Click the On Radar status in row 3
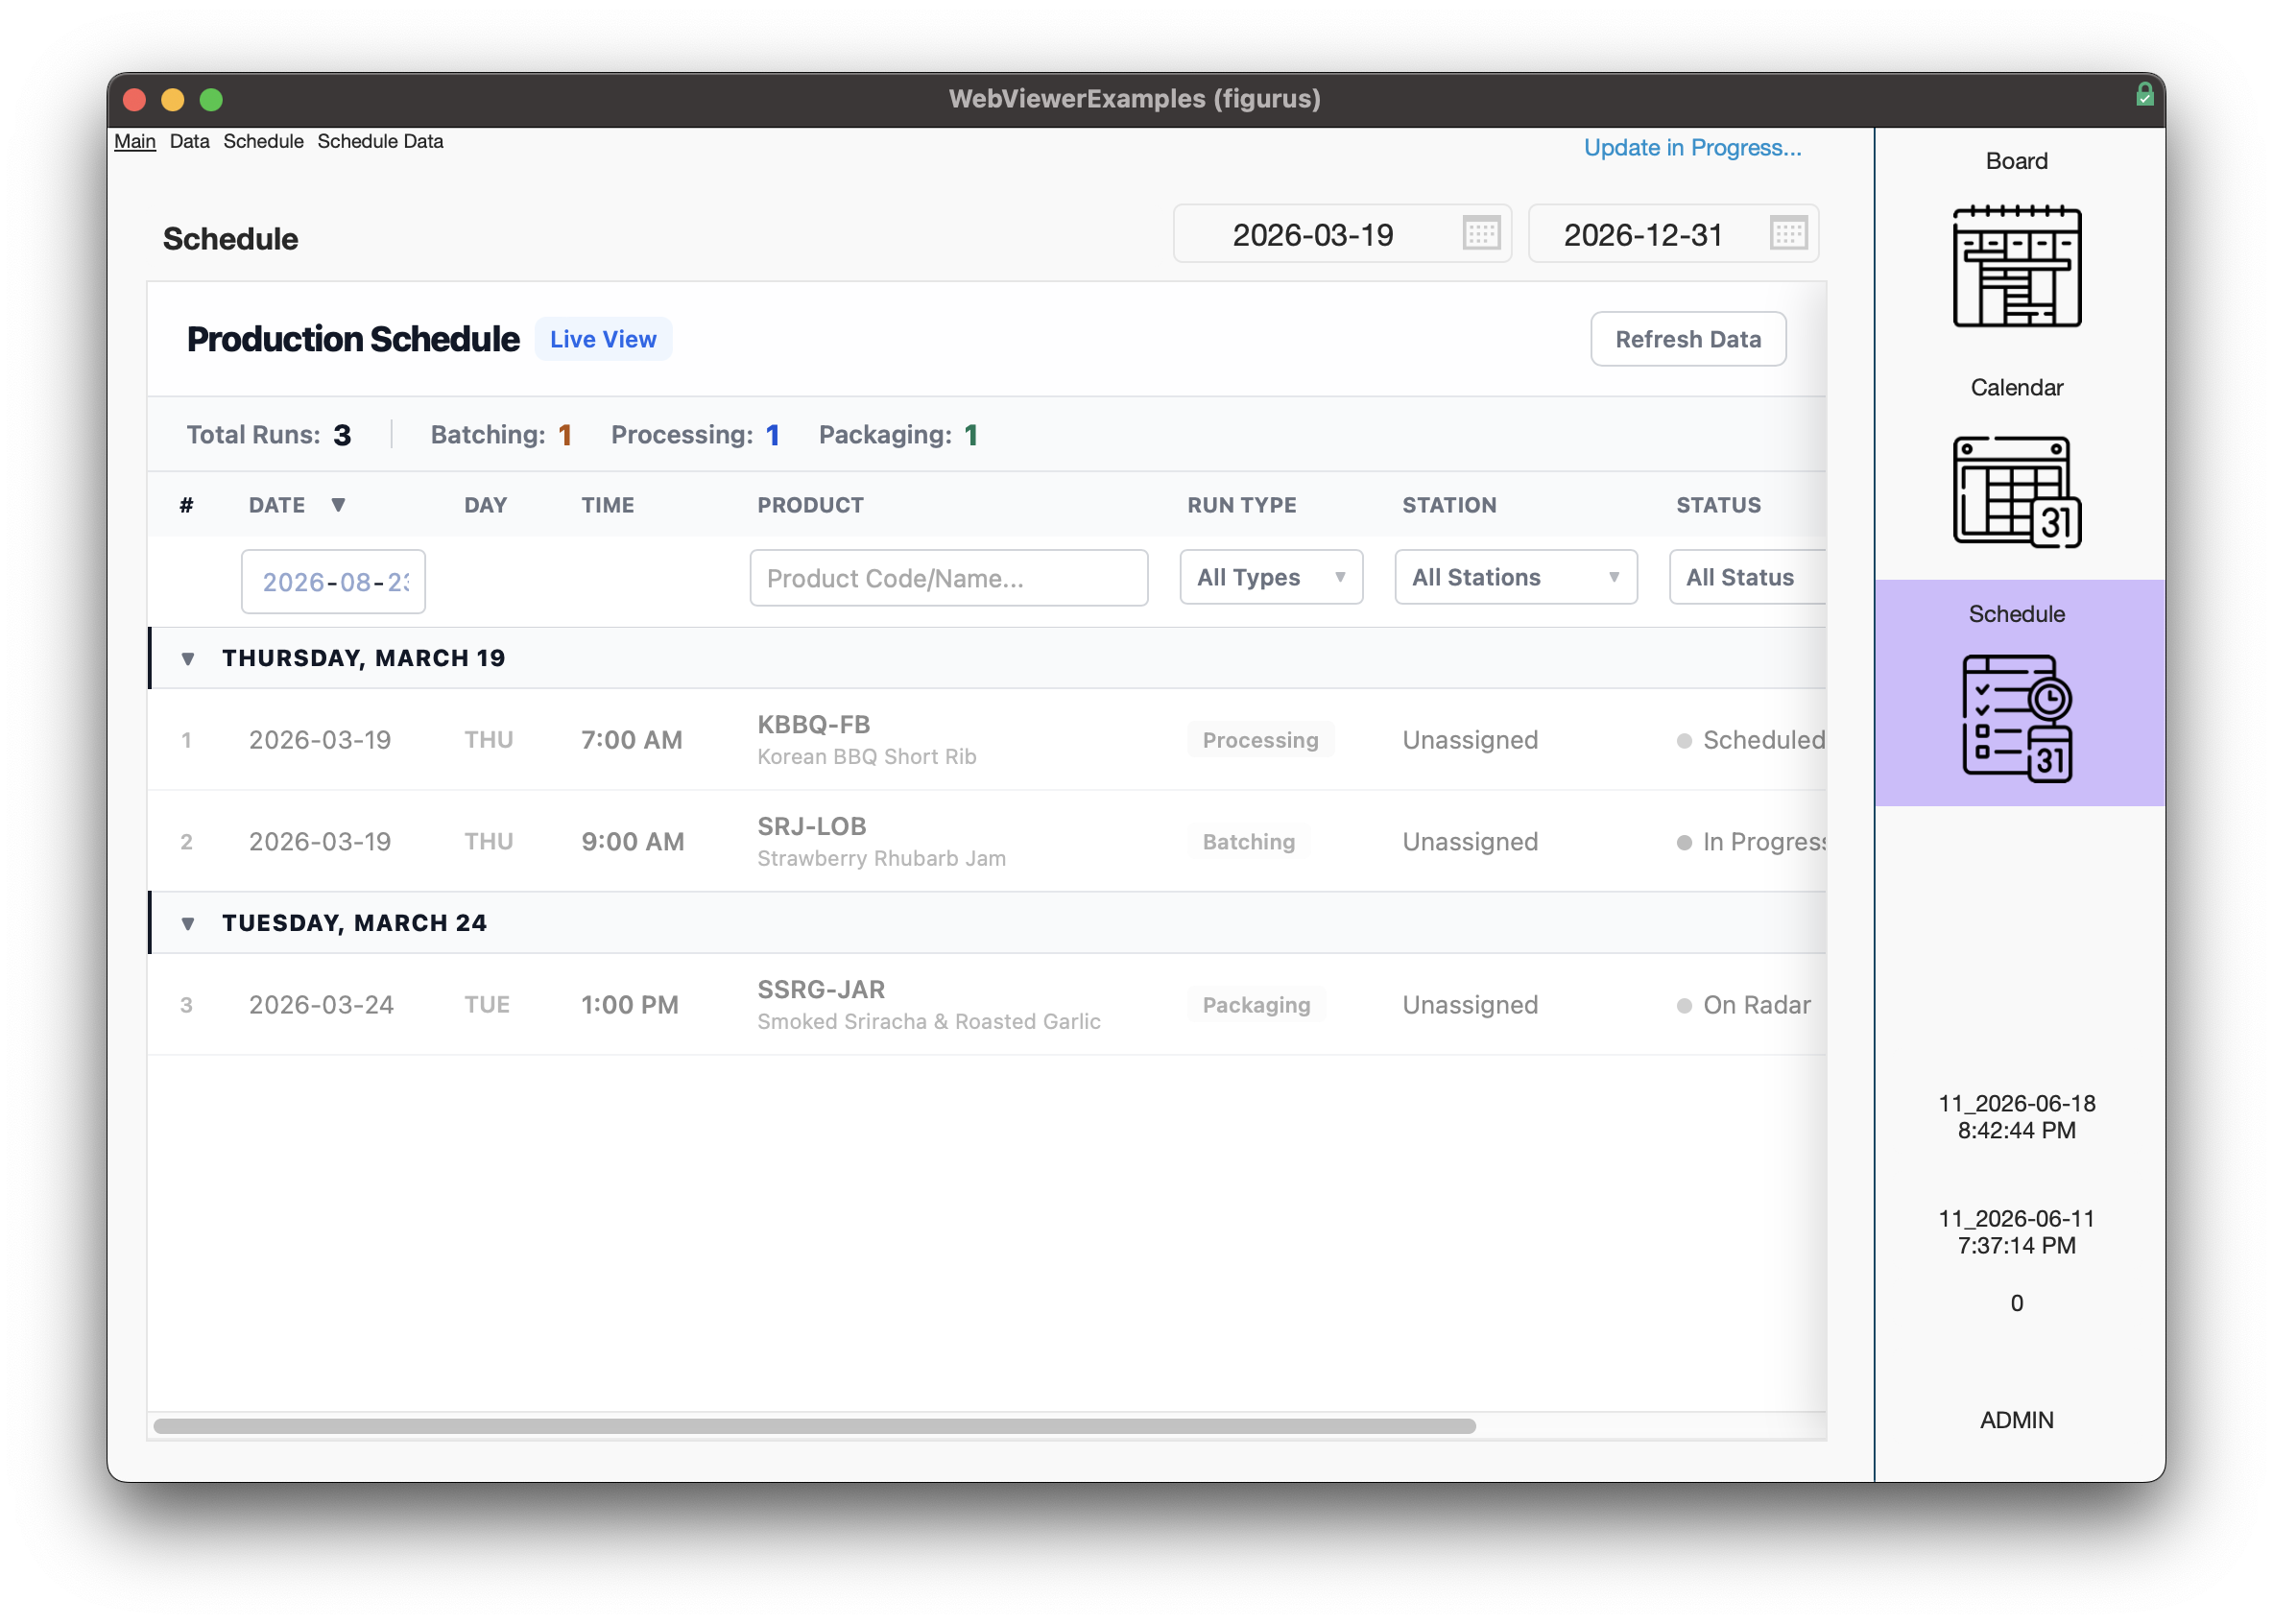 point(1743,1005)
